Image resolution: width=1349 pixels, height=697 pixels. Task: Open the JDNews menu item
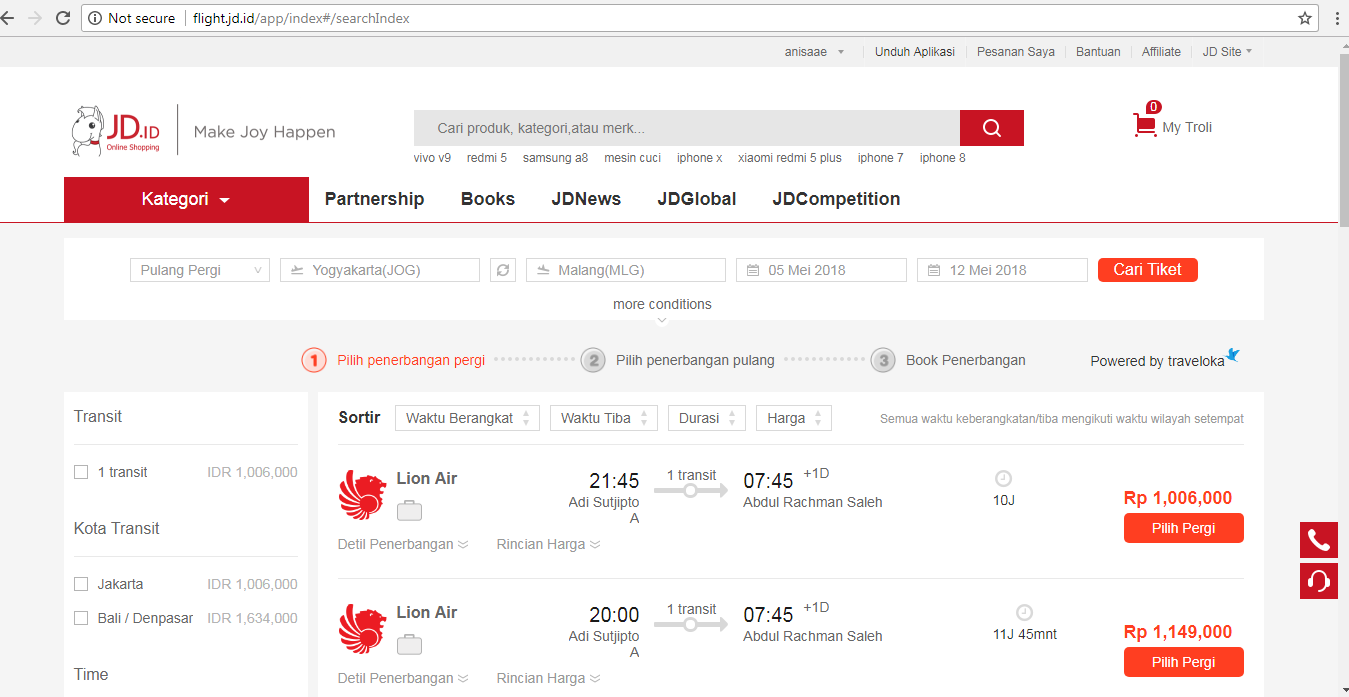pyautogui.click(x=586, y=199)
